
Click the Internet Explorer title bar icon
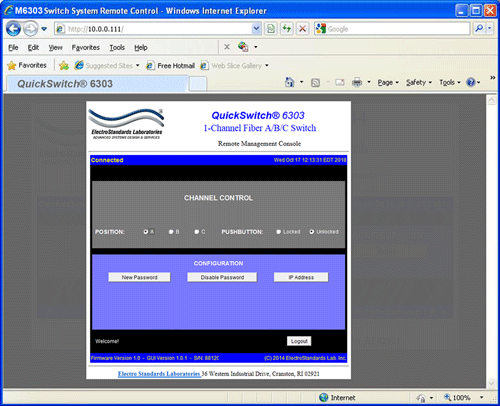9,10
